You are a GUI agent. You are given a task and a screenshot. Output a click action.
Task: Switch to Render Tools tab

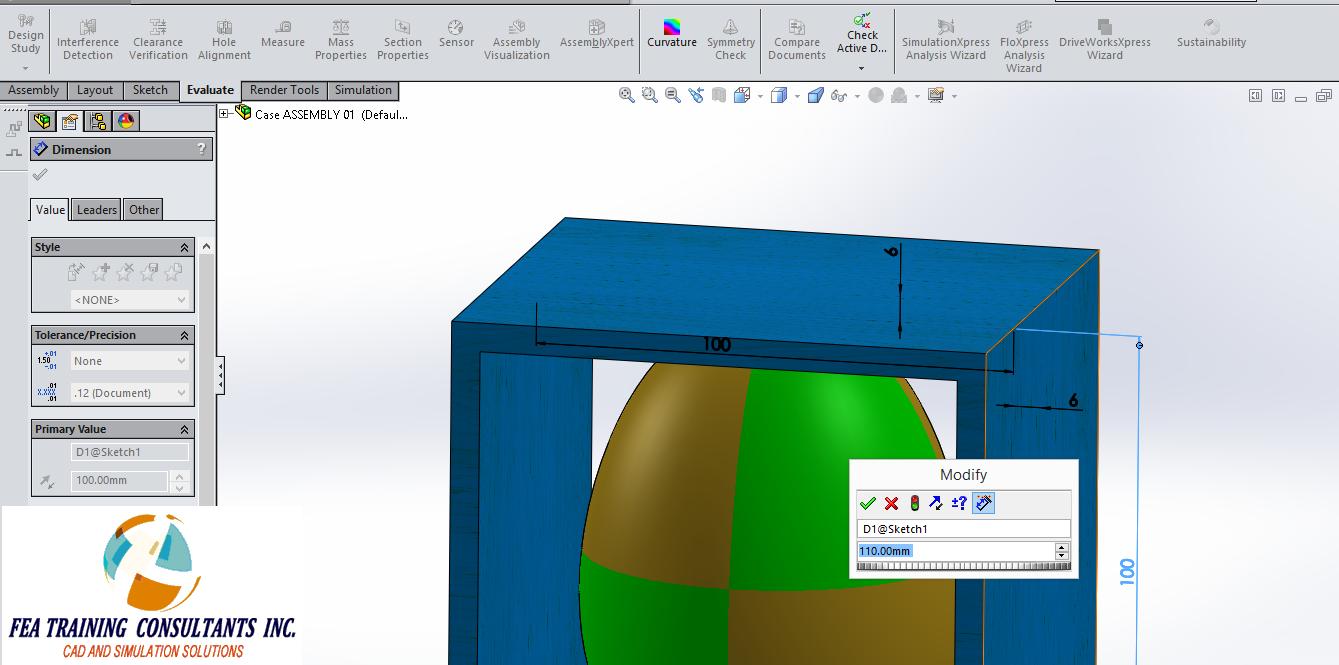click(284, 90)
